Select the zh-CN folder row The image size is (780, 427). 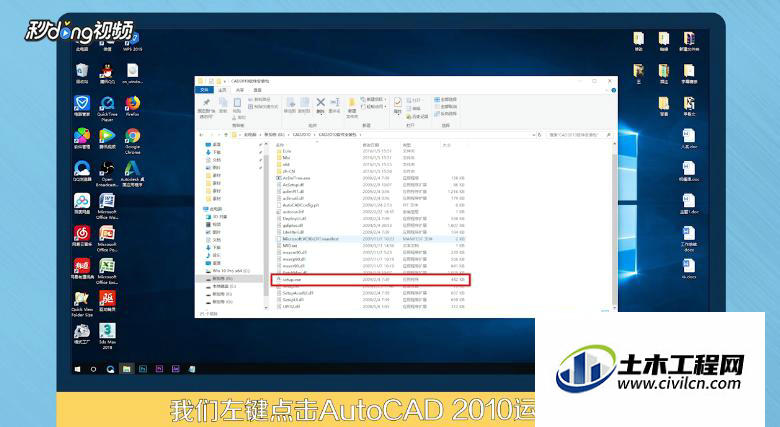click(x=369, y=171)
